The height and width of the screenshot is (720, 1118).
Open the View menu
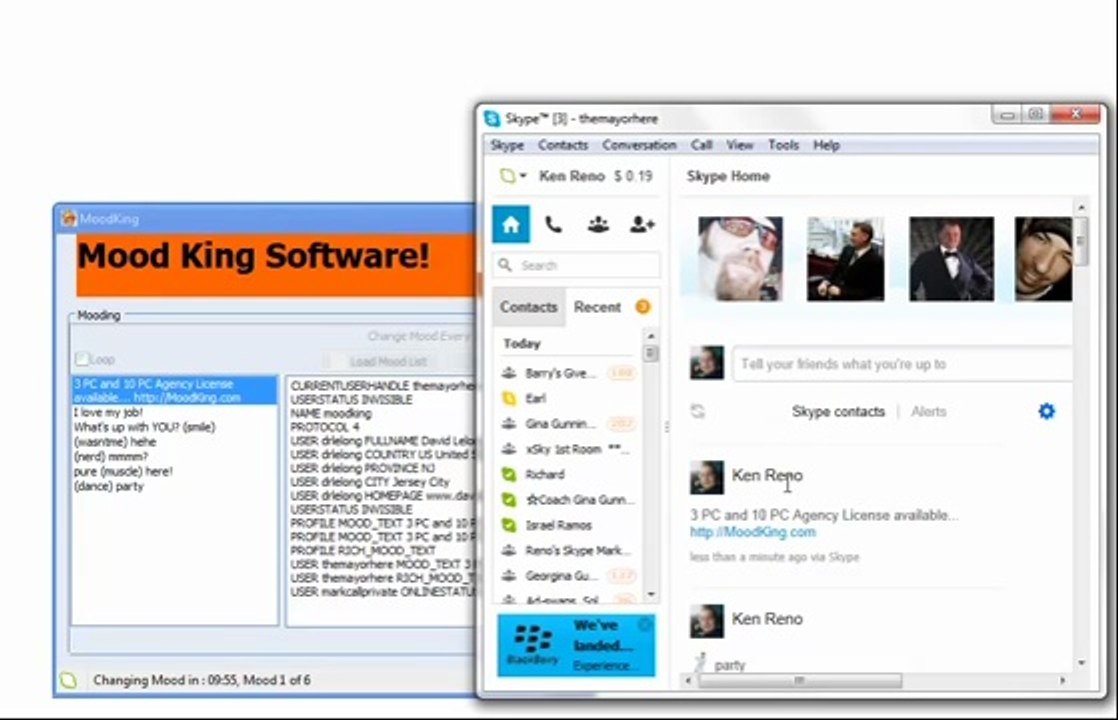[739, 145]
